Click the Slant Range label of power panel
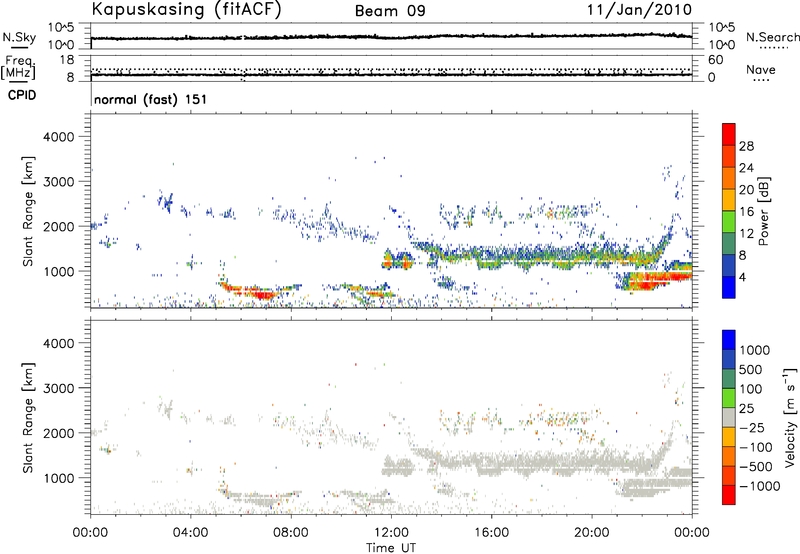The width and height of the screenshot is (800, 554). click(28, 211)
